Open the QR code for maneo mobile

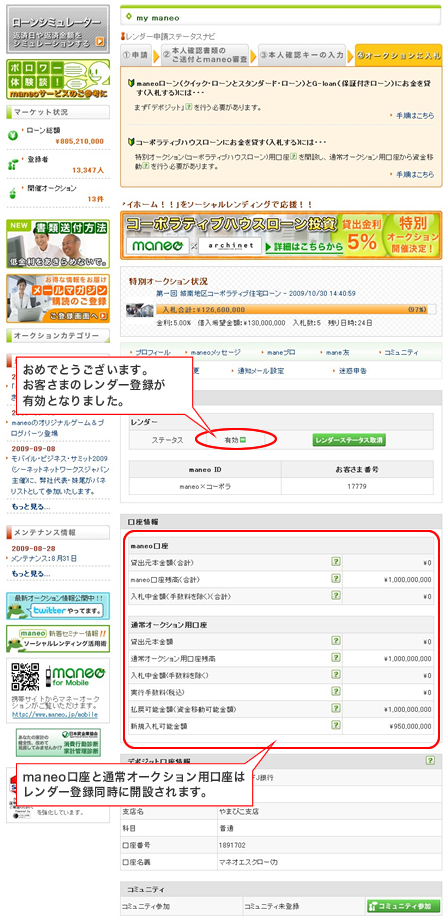coord(25,677)
